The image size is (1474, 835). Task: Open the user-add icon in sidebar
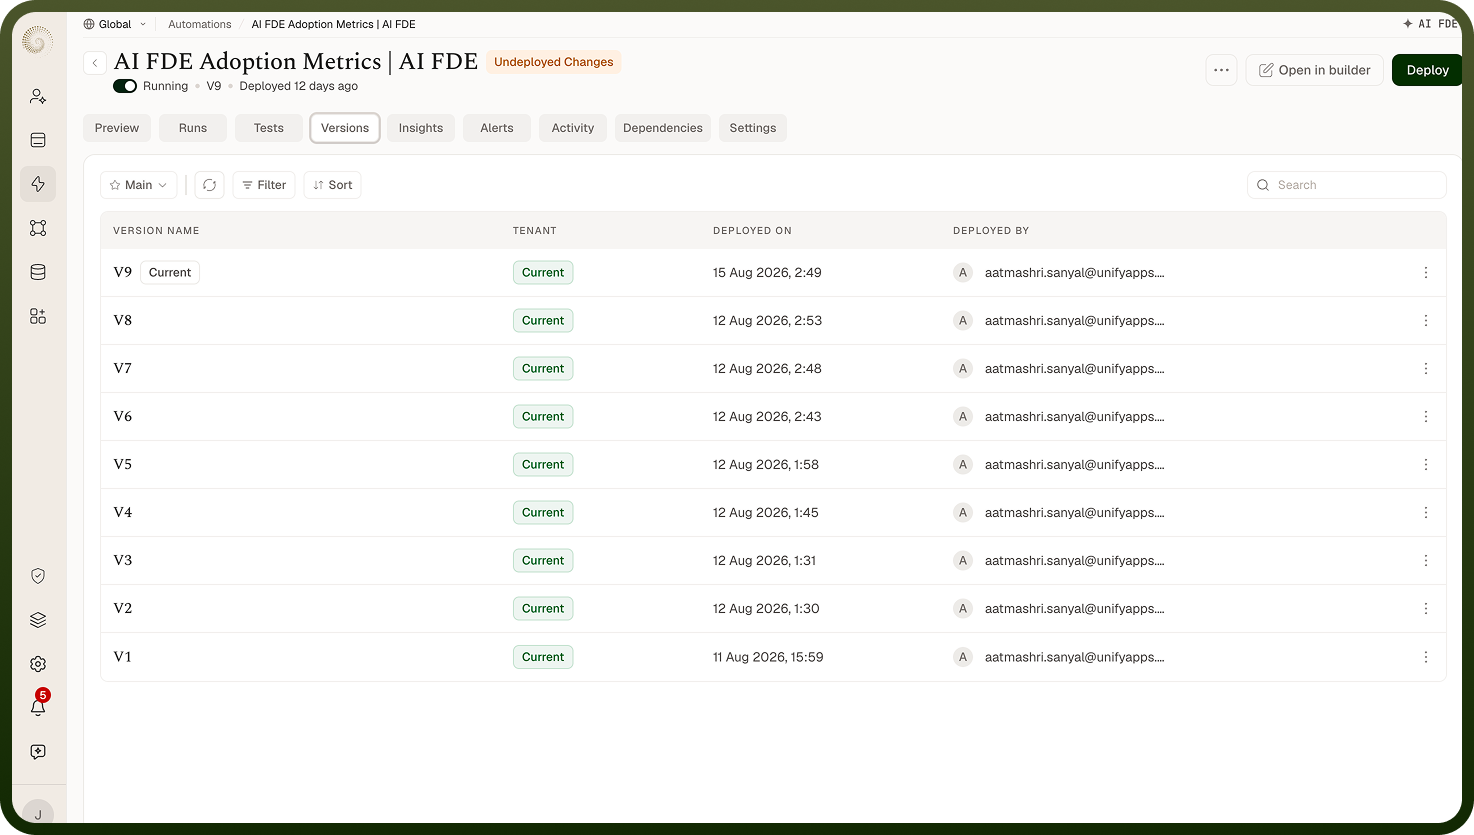point(38,96)
